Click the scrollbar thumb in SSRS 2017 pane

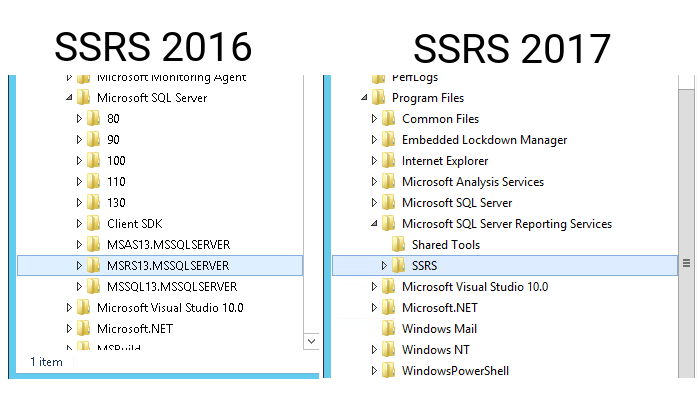point(686,232)
